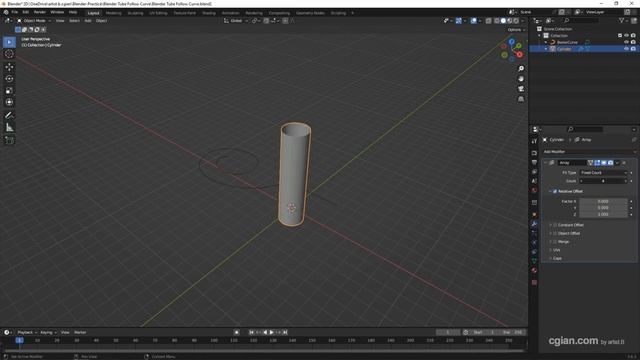Click the Blender logo menu icon
The width and height of the screenshot is (640, 360).
click(x=6, y=12)
